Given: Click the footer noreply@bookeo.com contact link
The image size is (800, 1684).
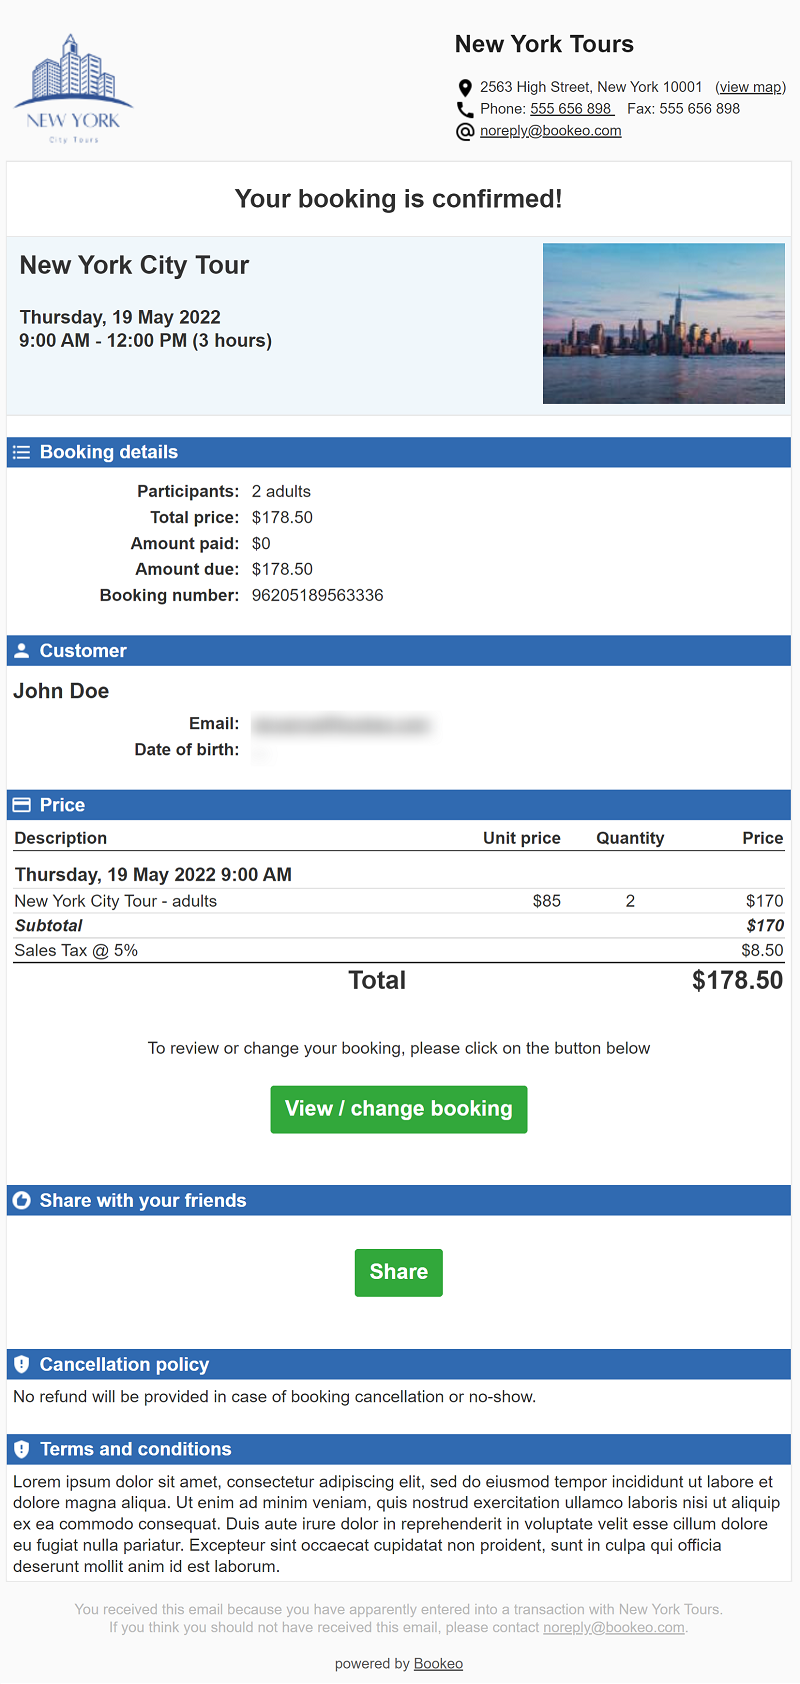Looking at the screenshot, I should [x=614, y=1628].
